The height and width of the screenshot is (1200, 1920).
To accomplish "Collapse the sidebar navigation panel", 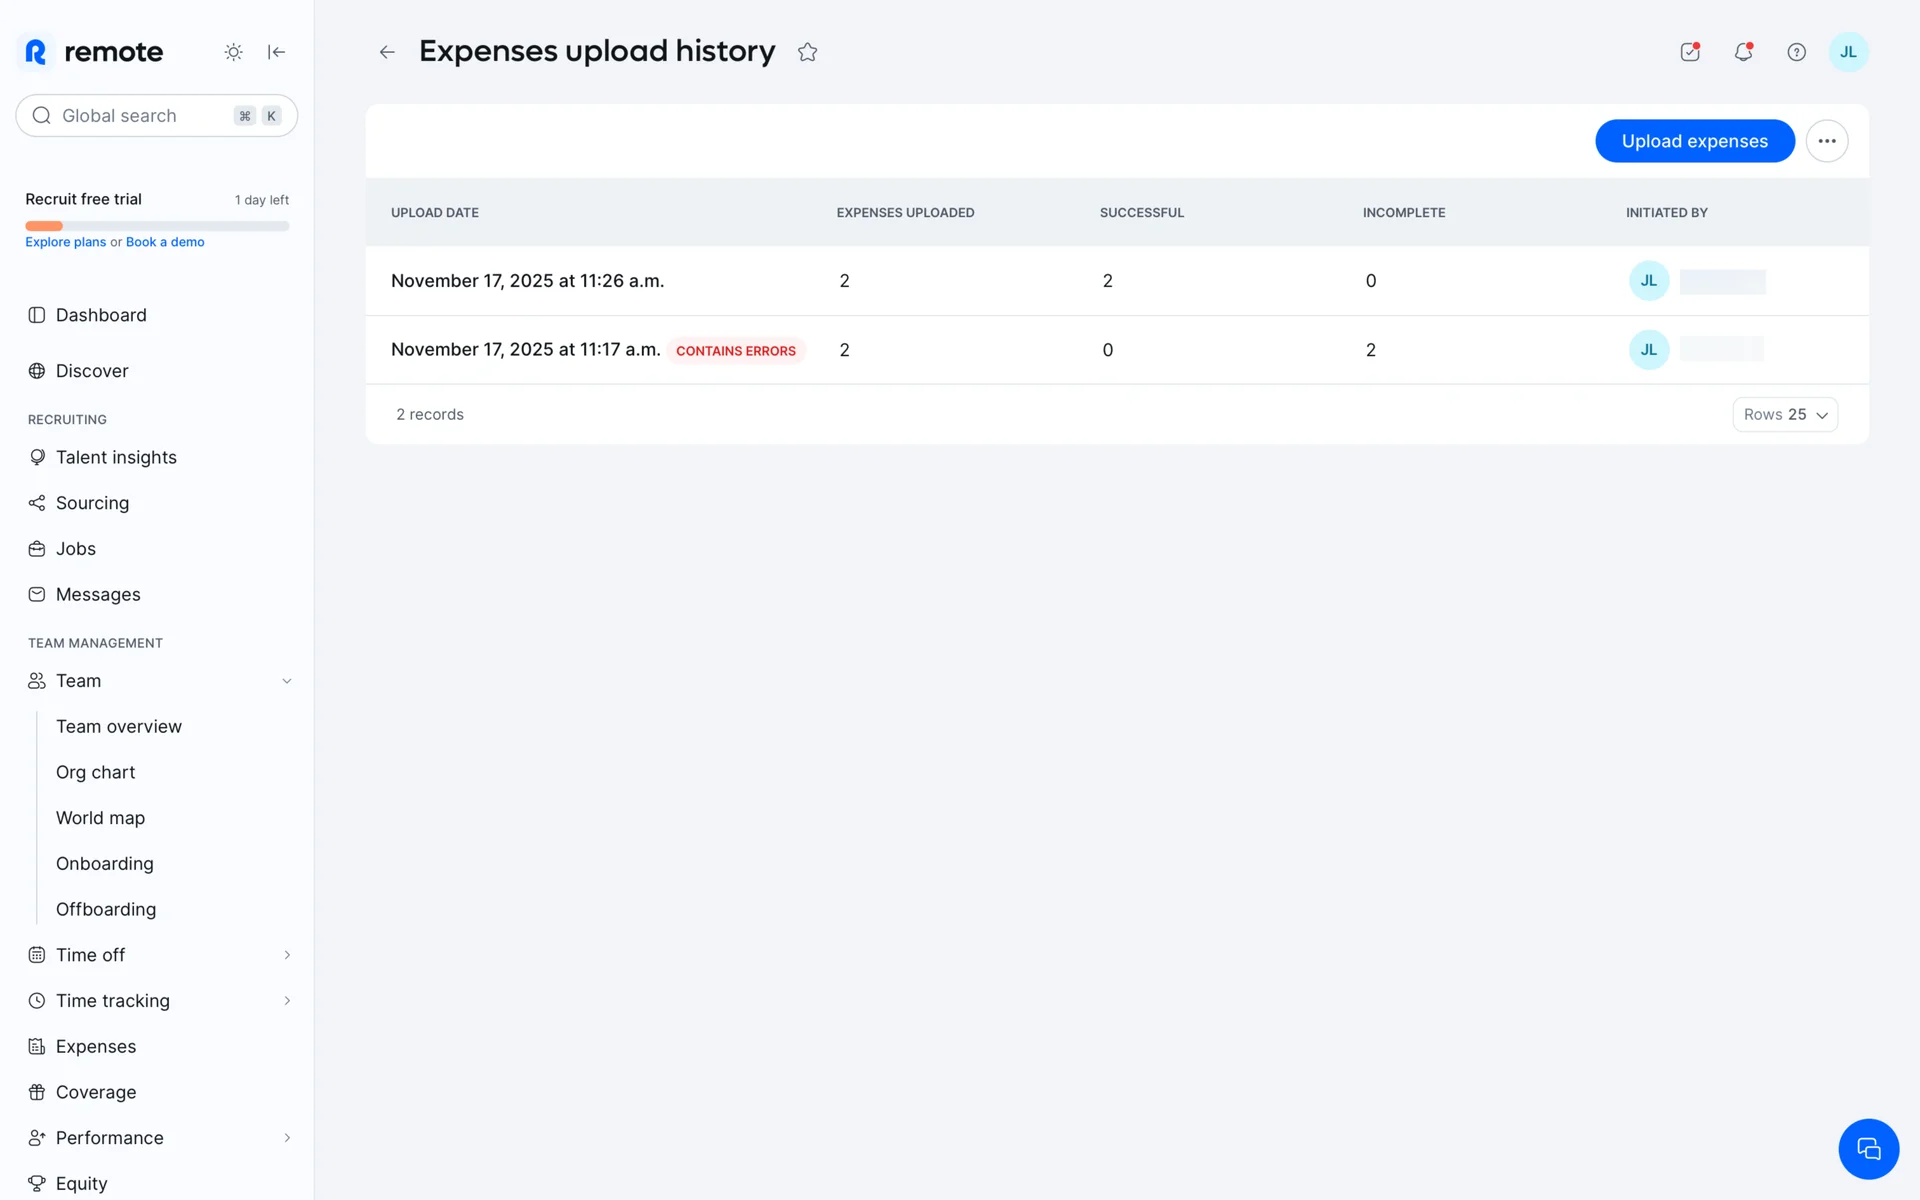I will [277, 52].
